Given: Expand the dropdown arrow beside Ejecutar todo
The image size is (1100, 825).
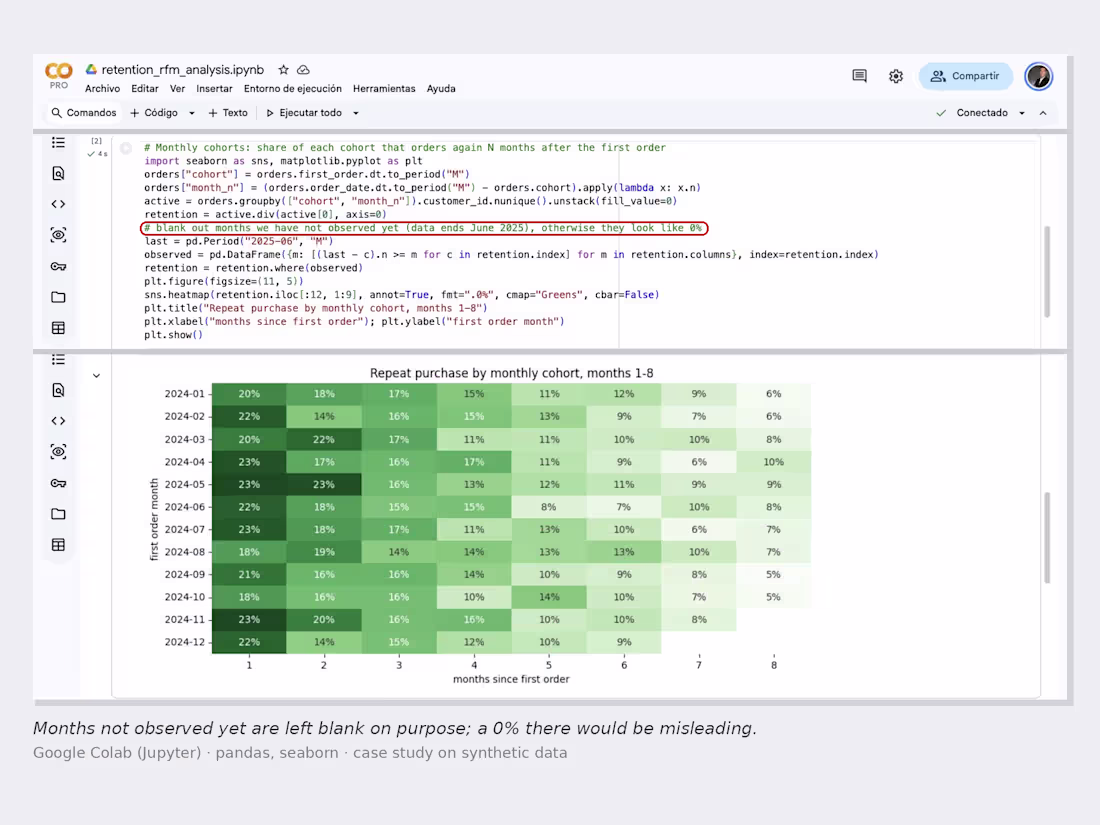Looking at the screenshot, I should (x=356, y=113).
